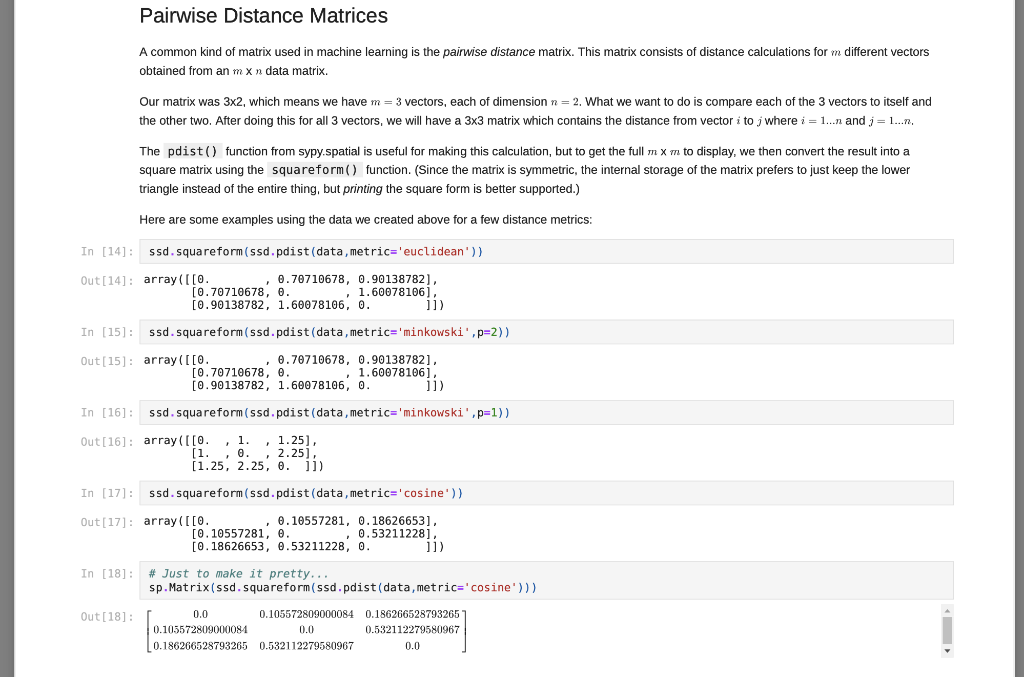Viewport: 1024px width, 677px height.
Task: Click the Out[17] cosine distance output
Action: [x=290, y=533]
